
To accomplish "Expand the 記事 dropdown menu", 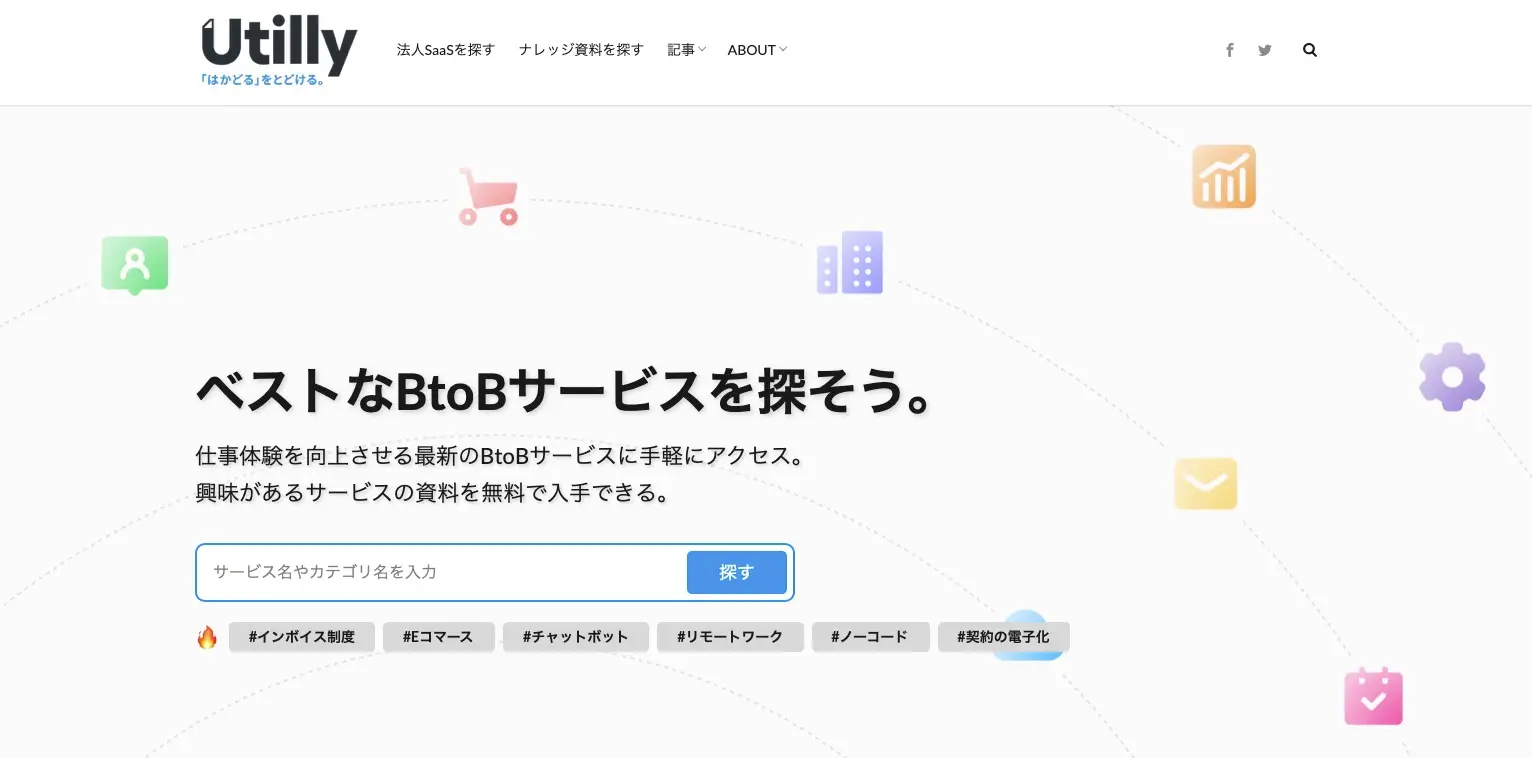I will pos(686,50).
